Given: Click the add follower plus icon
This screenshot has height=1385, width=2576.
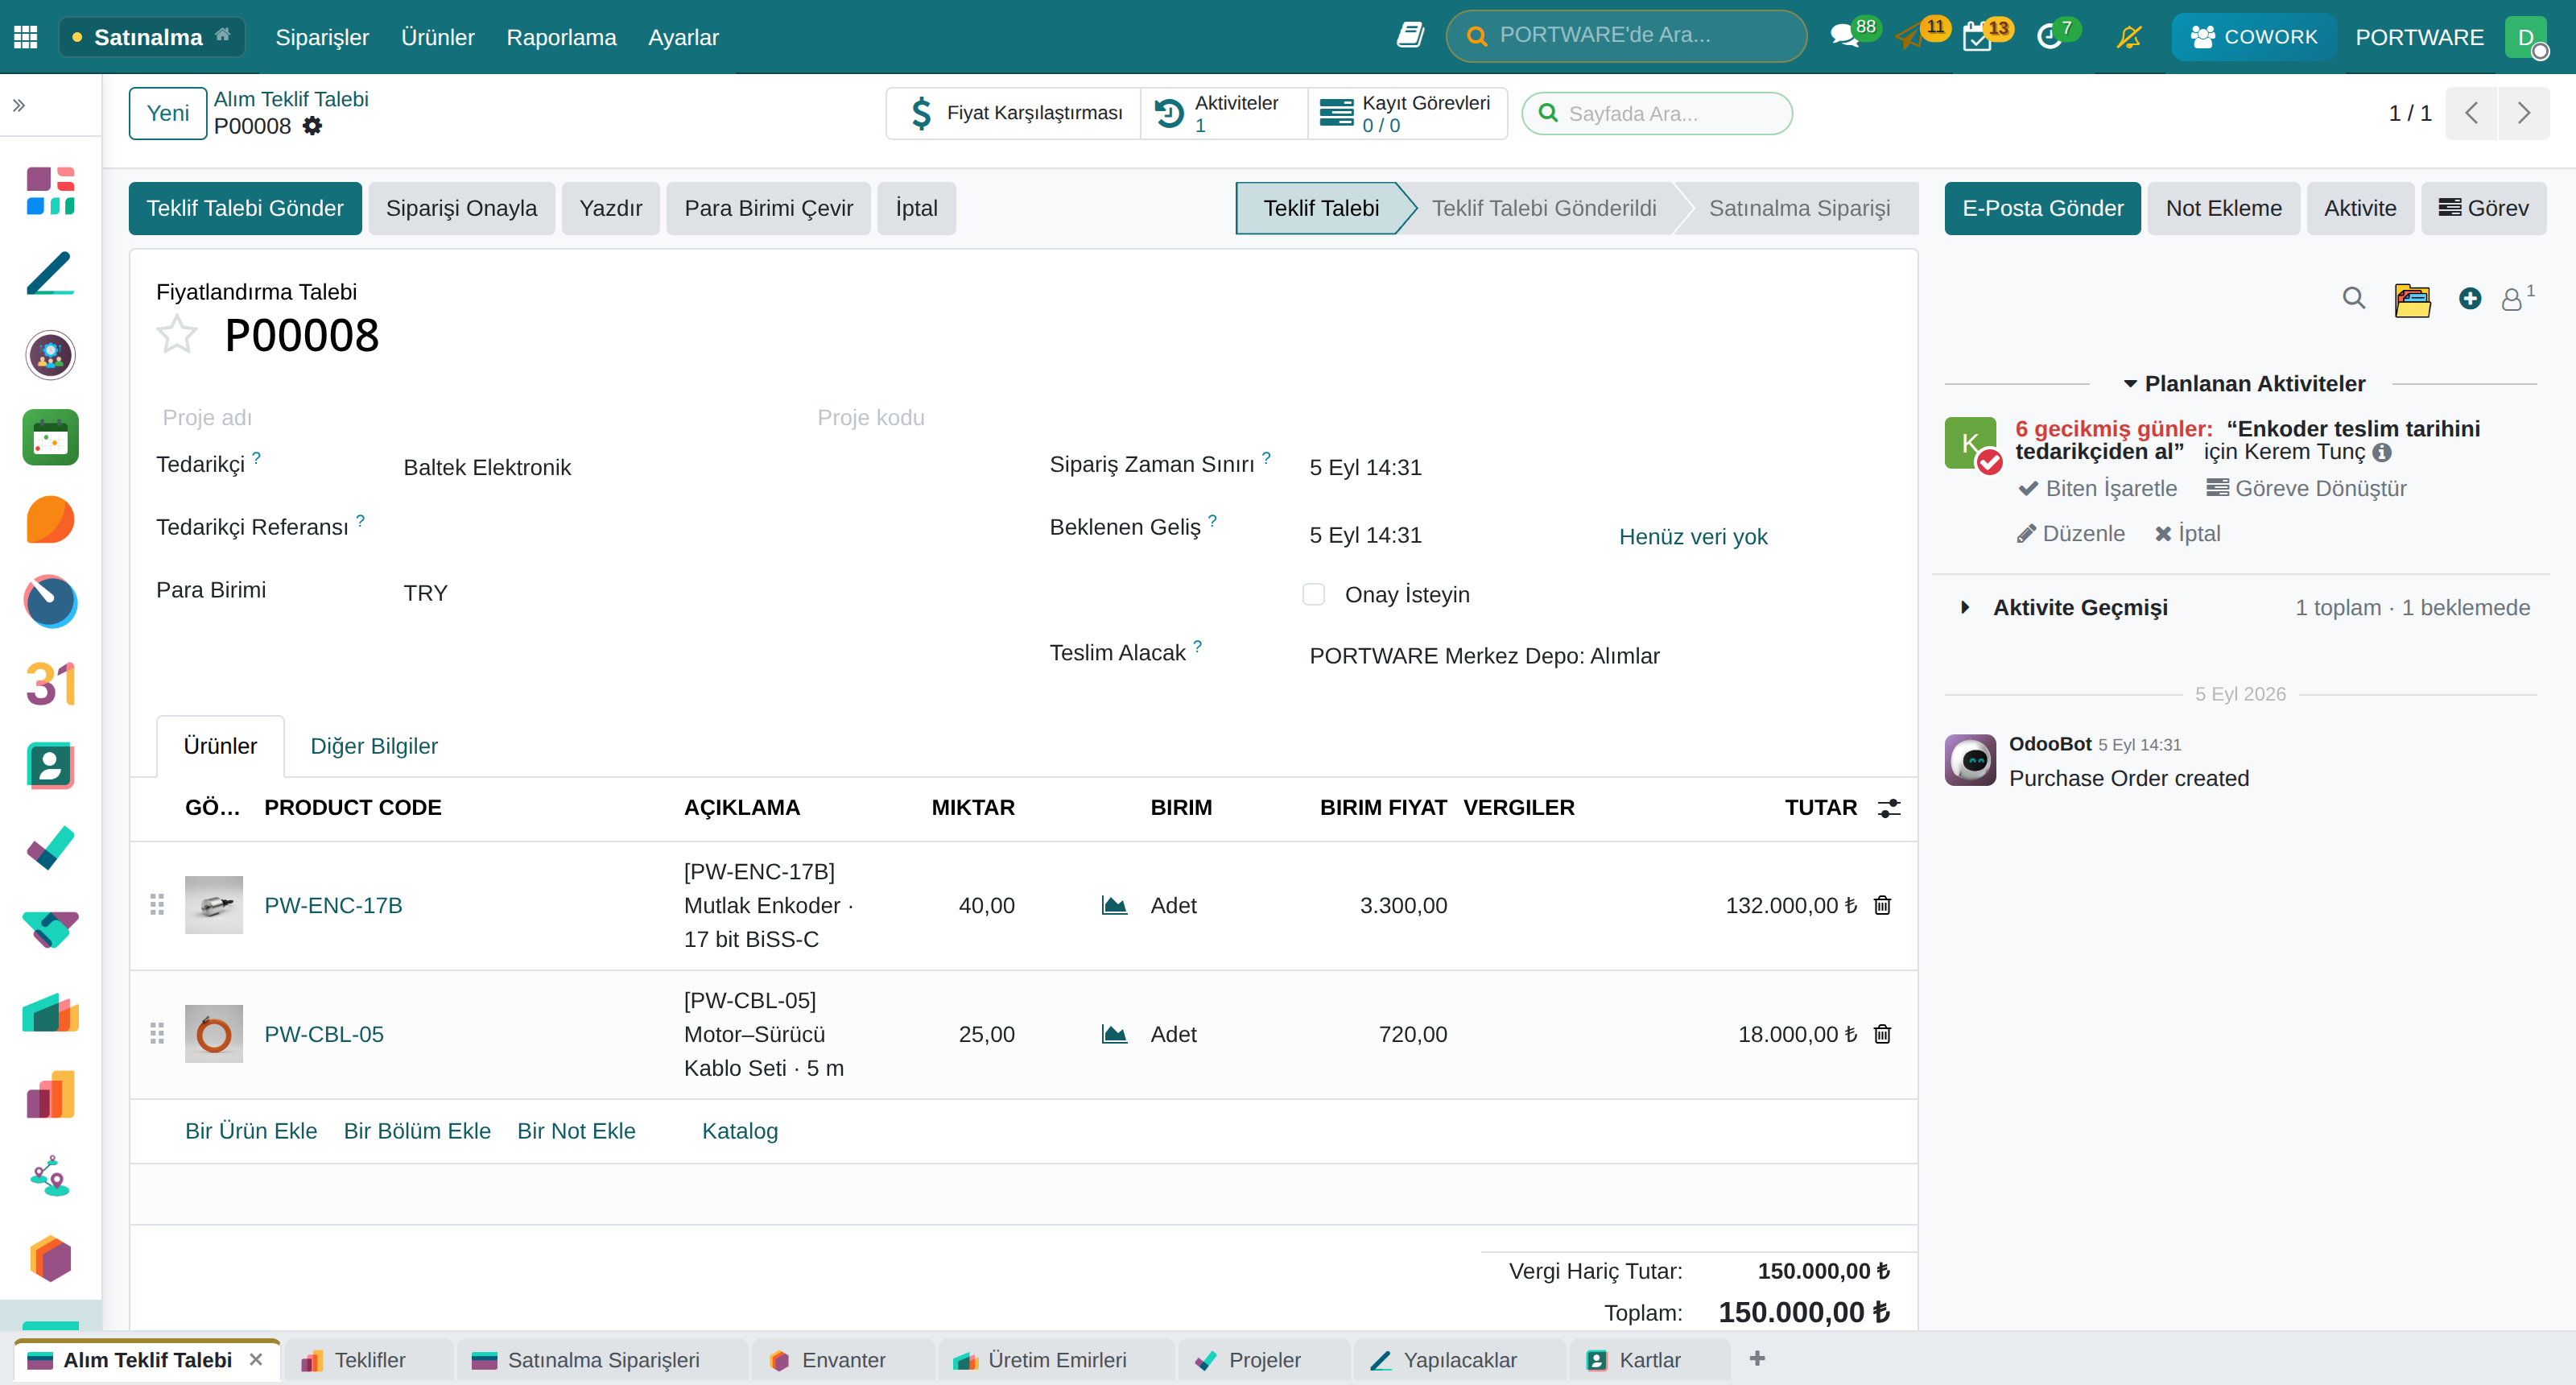Looking at the screenshot, I should coord(2470,298).
